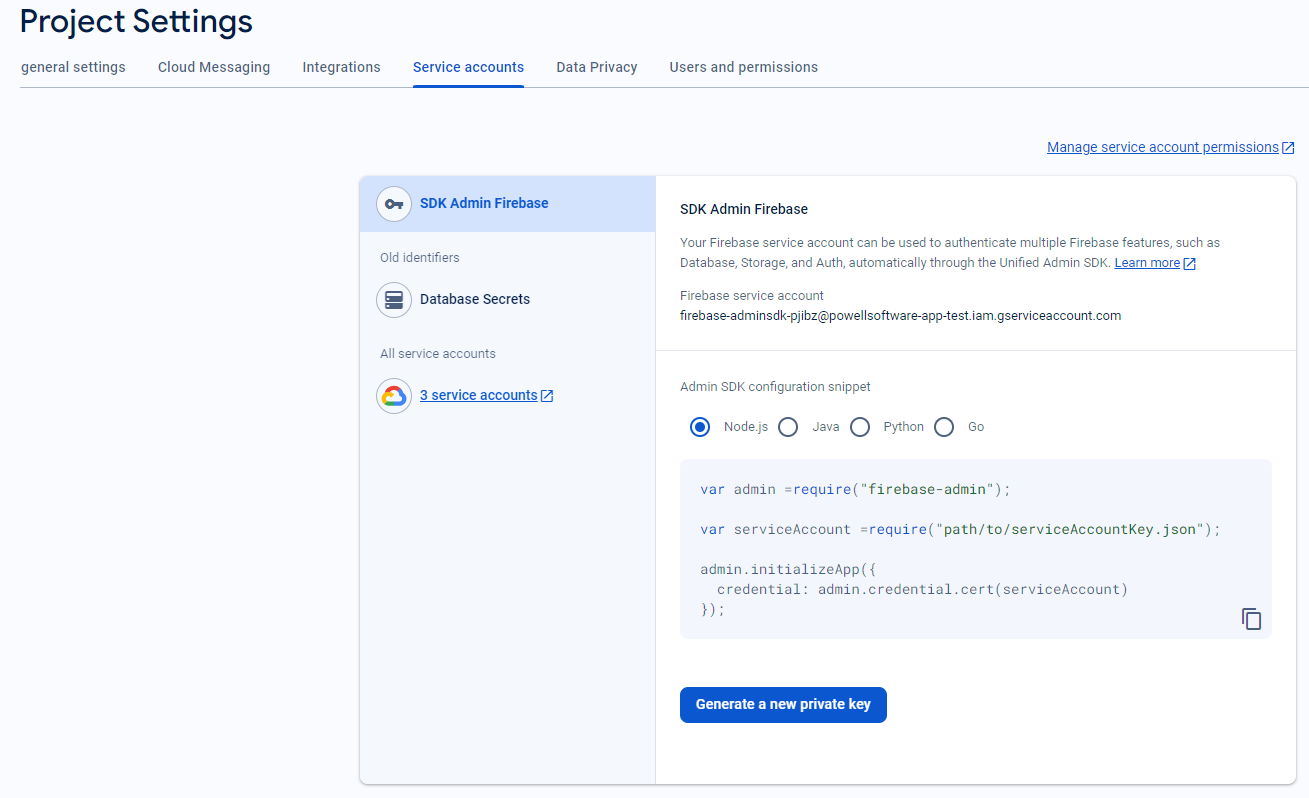
Task: Click the serviceAccountKey.json code line
Action: [x=961, y=529]
